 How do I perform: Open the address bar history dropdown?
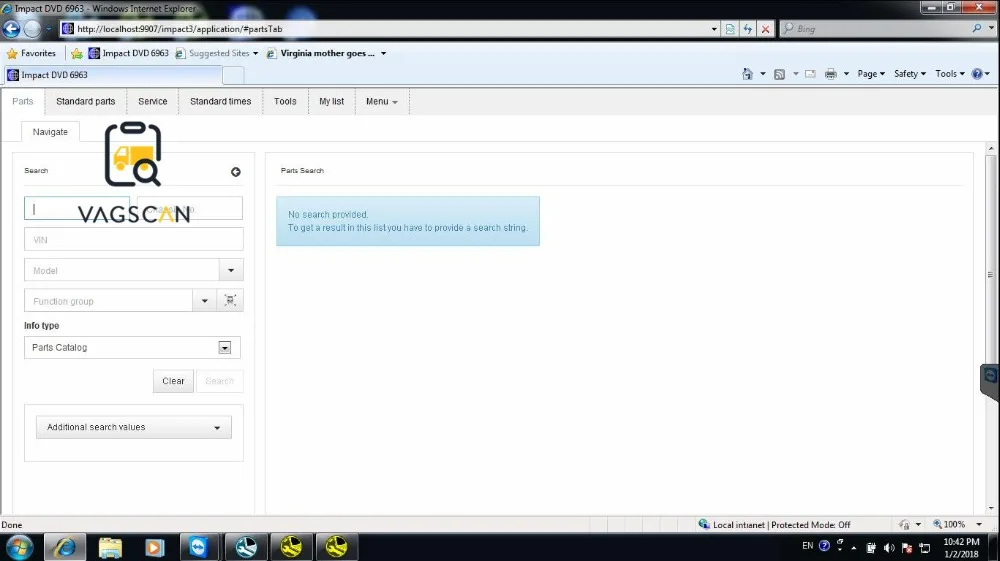714,29
